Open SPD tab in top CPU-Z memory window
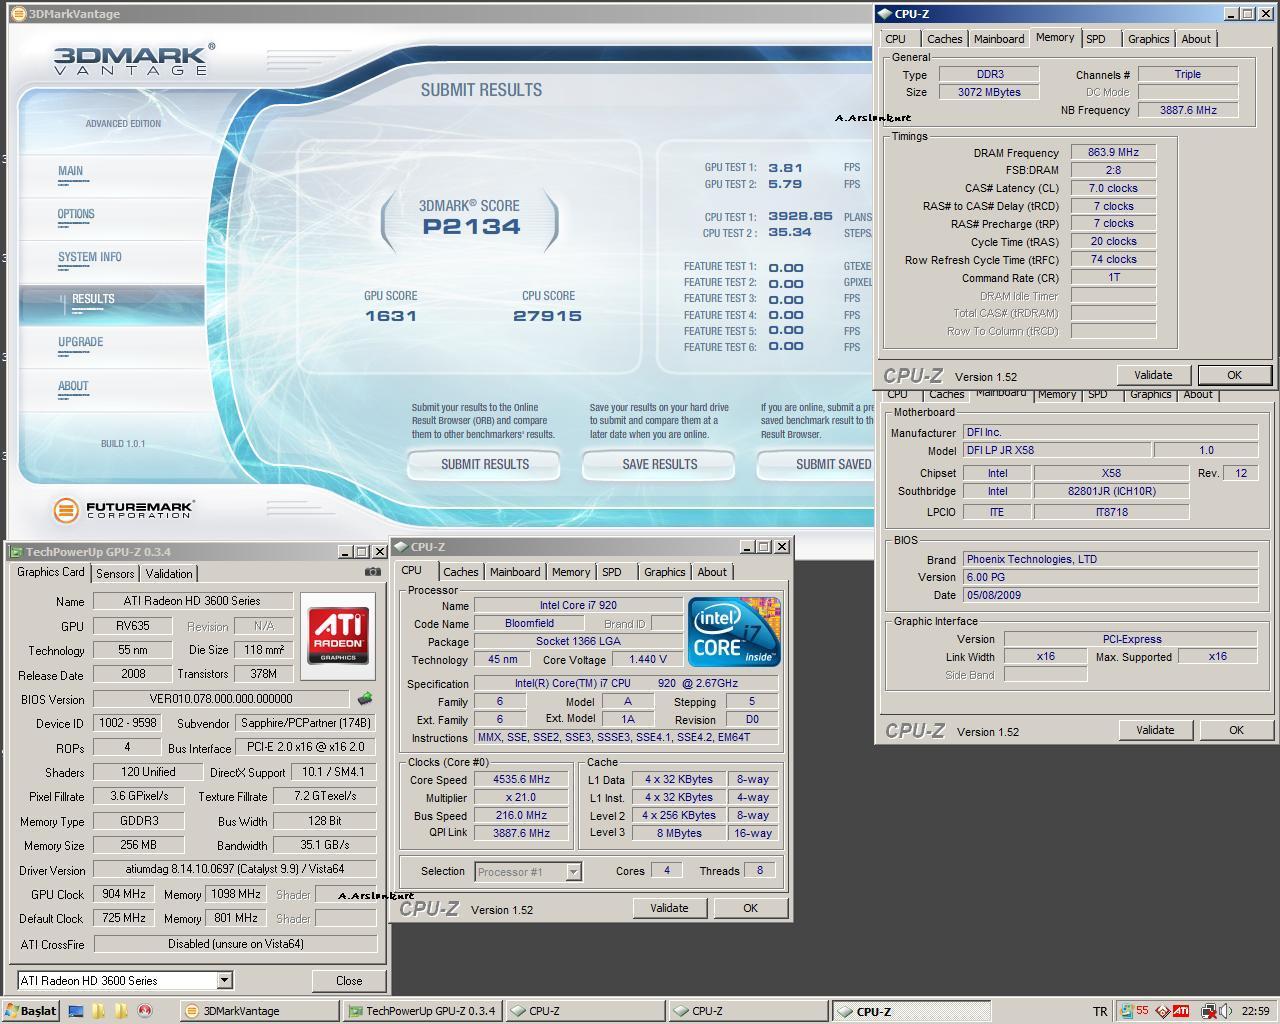The image size is (1280, 1024). tap(1096, 39)
